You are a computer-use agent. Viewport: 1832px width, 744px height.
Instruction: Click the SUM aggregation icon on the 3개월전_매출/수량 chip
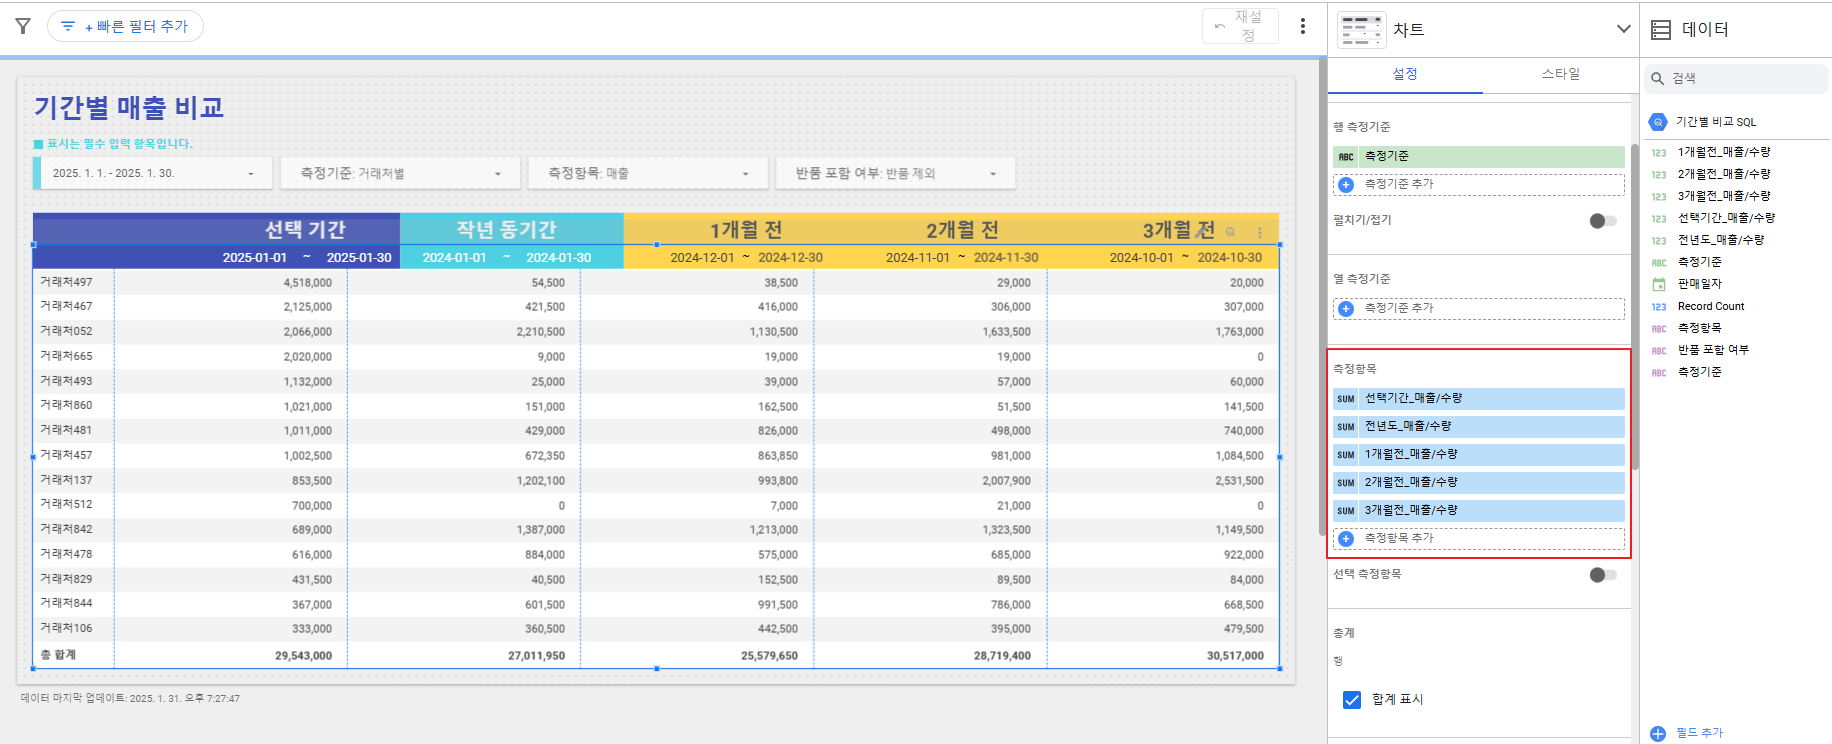[x=1346, y=510]
